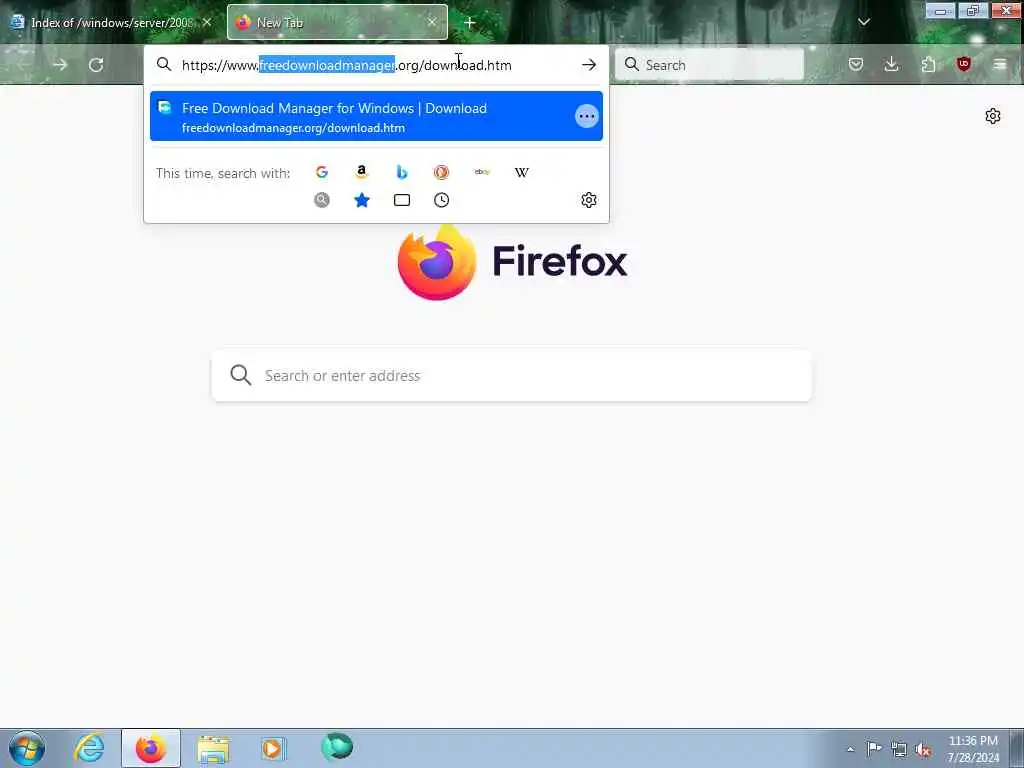Search this time with Wikipedia
Viewport: 1024px width, 768px height.
(521, 172)
